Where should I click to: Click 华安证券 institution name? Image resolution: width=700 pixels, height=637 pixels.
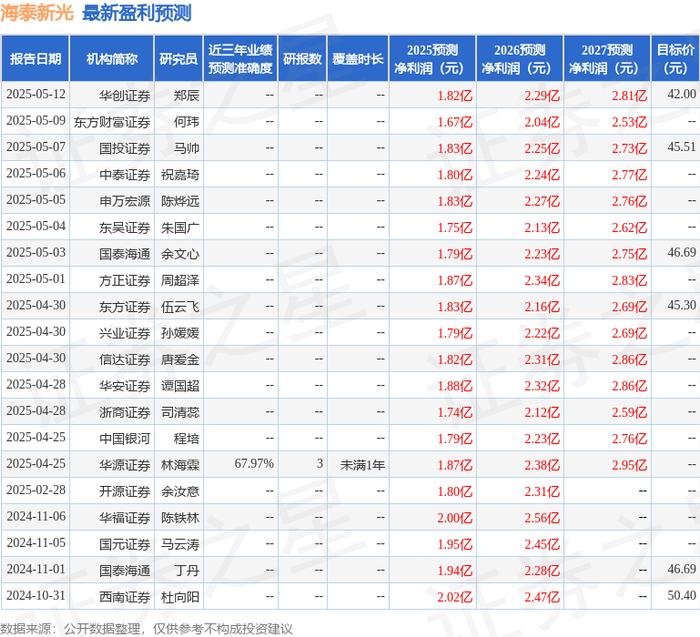pyautogui.click(x=125, y=385)
